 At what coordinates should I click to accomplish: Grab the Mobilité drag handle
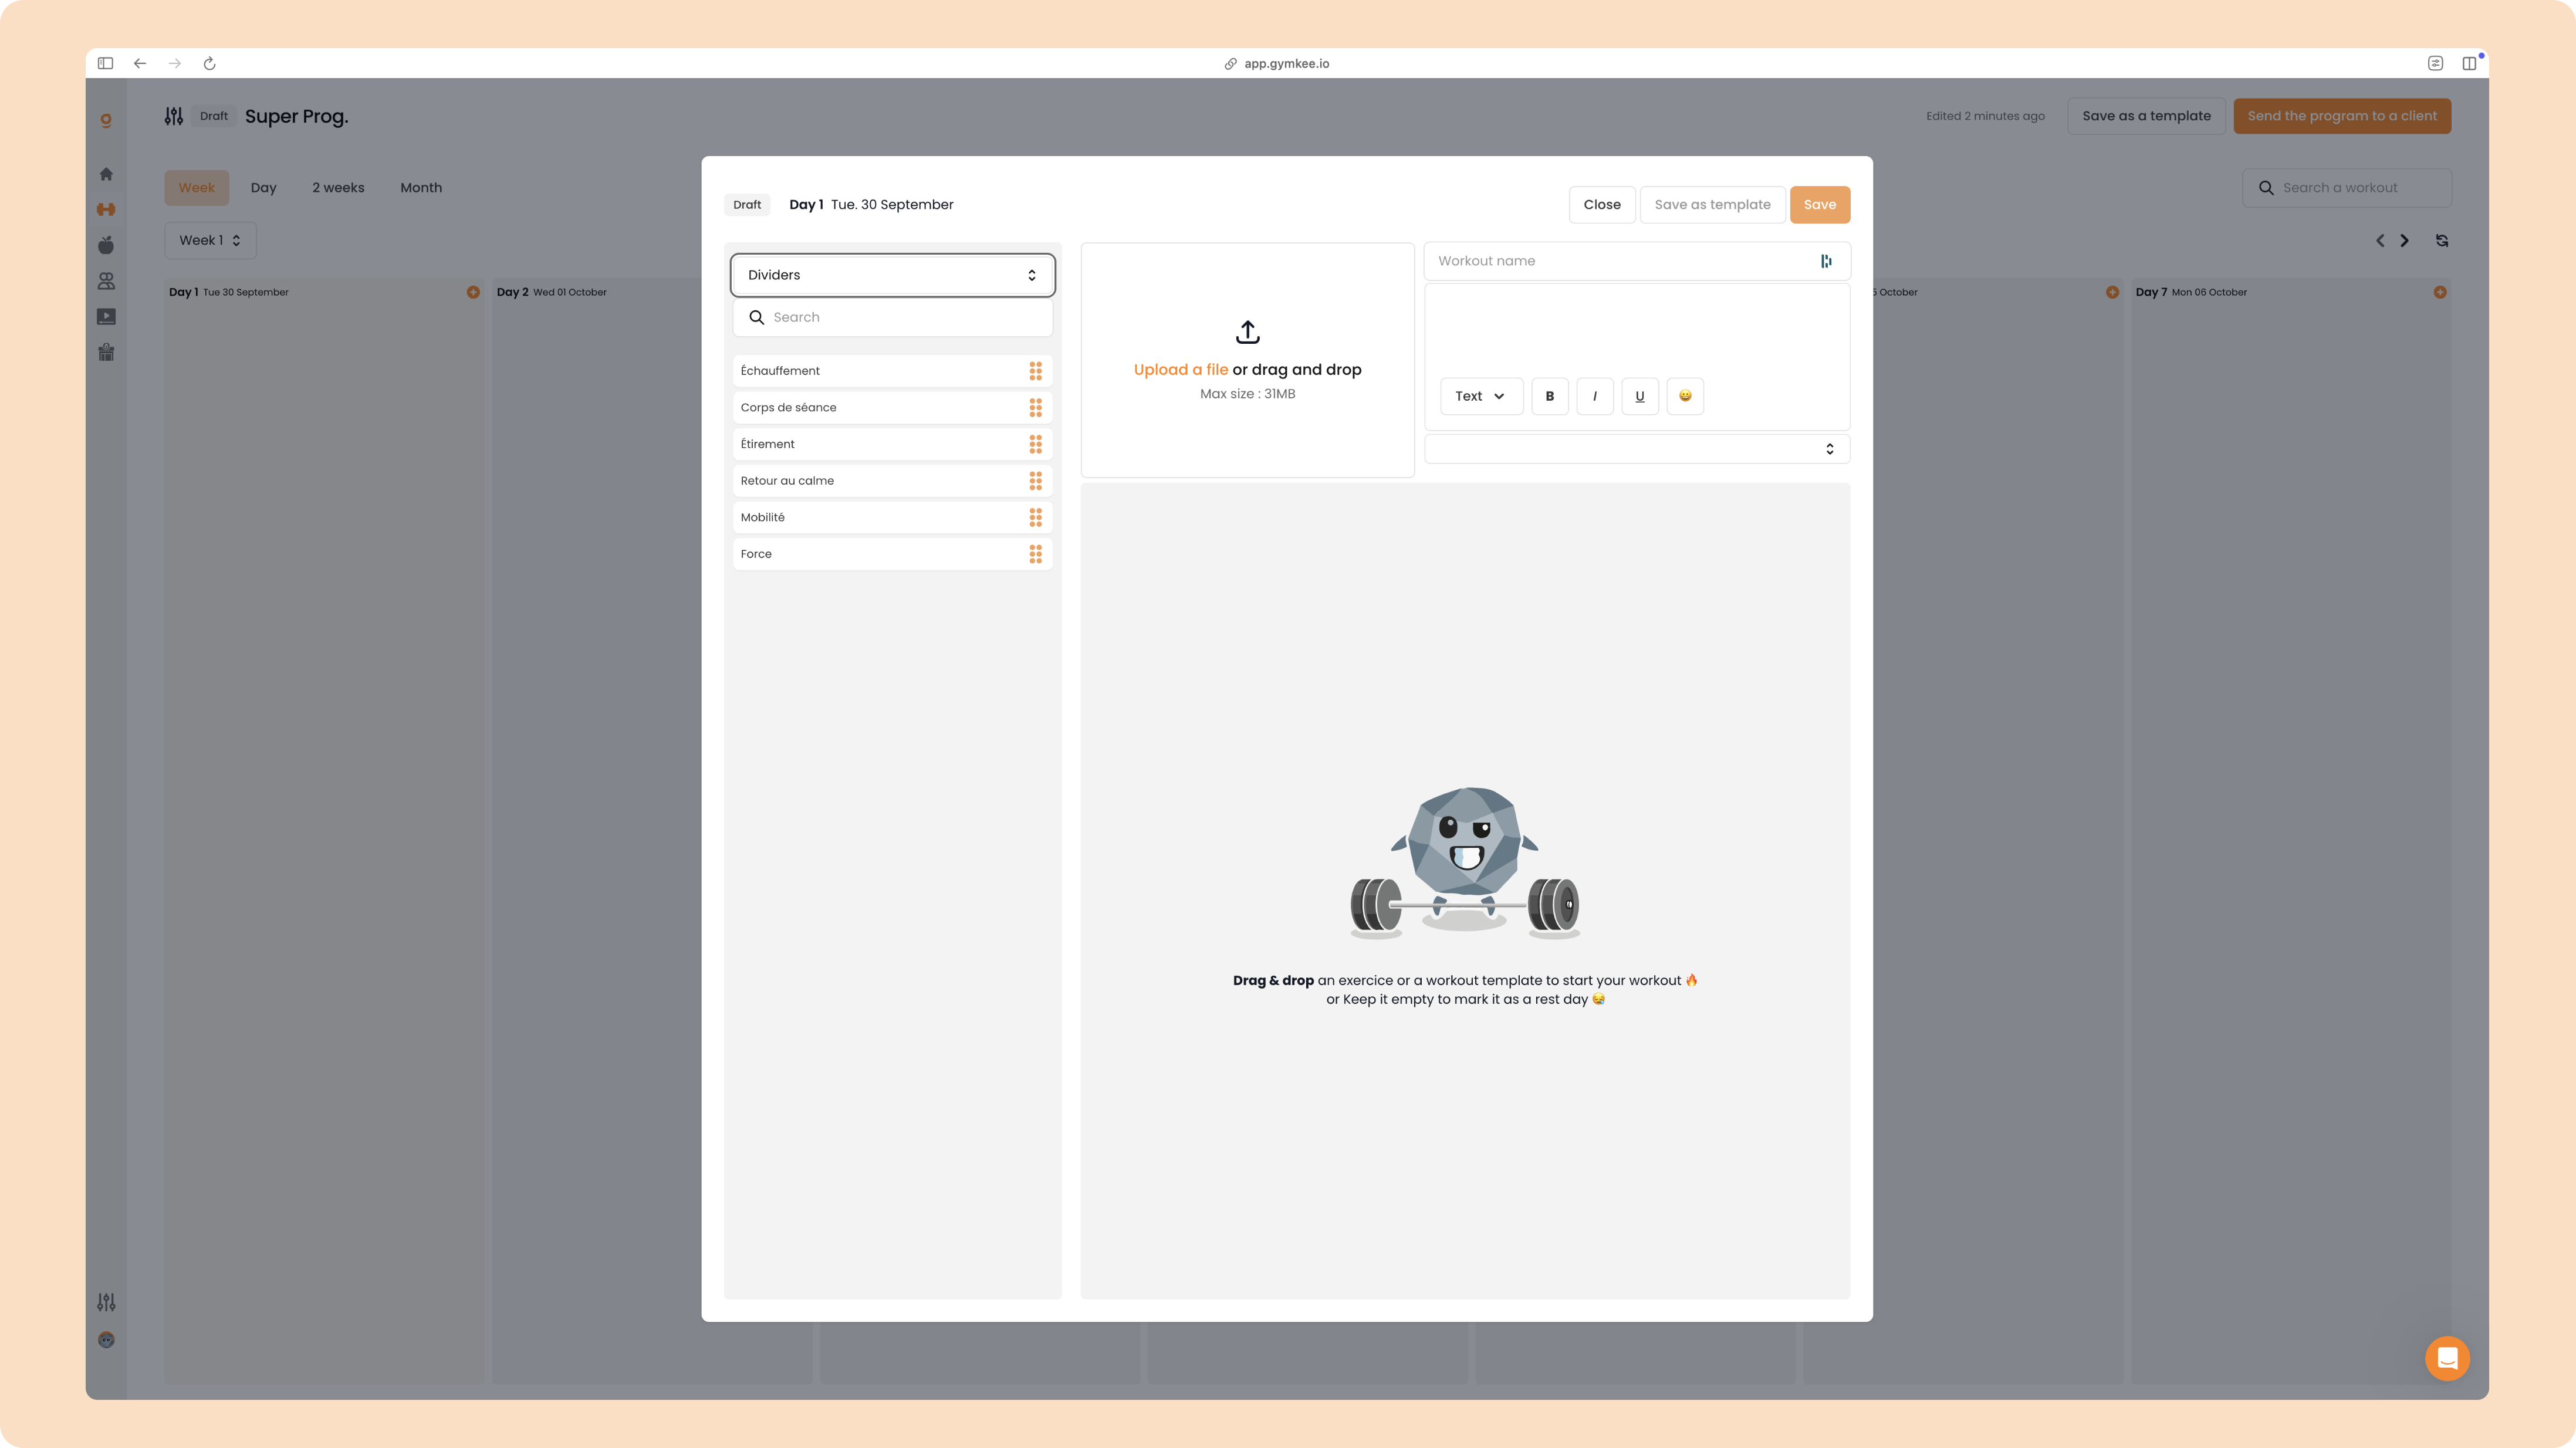click(1036, 517)
